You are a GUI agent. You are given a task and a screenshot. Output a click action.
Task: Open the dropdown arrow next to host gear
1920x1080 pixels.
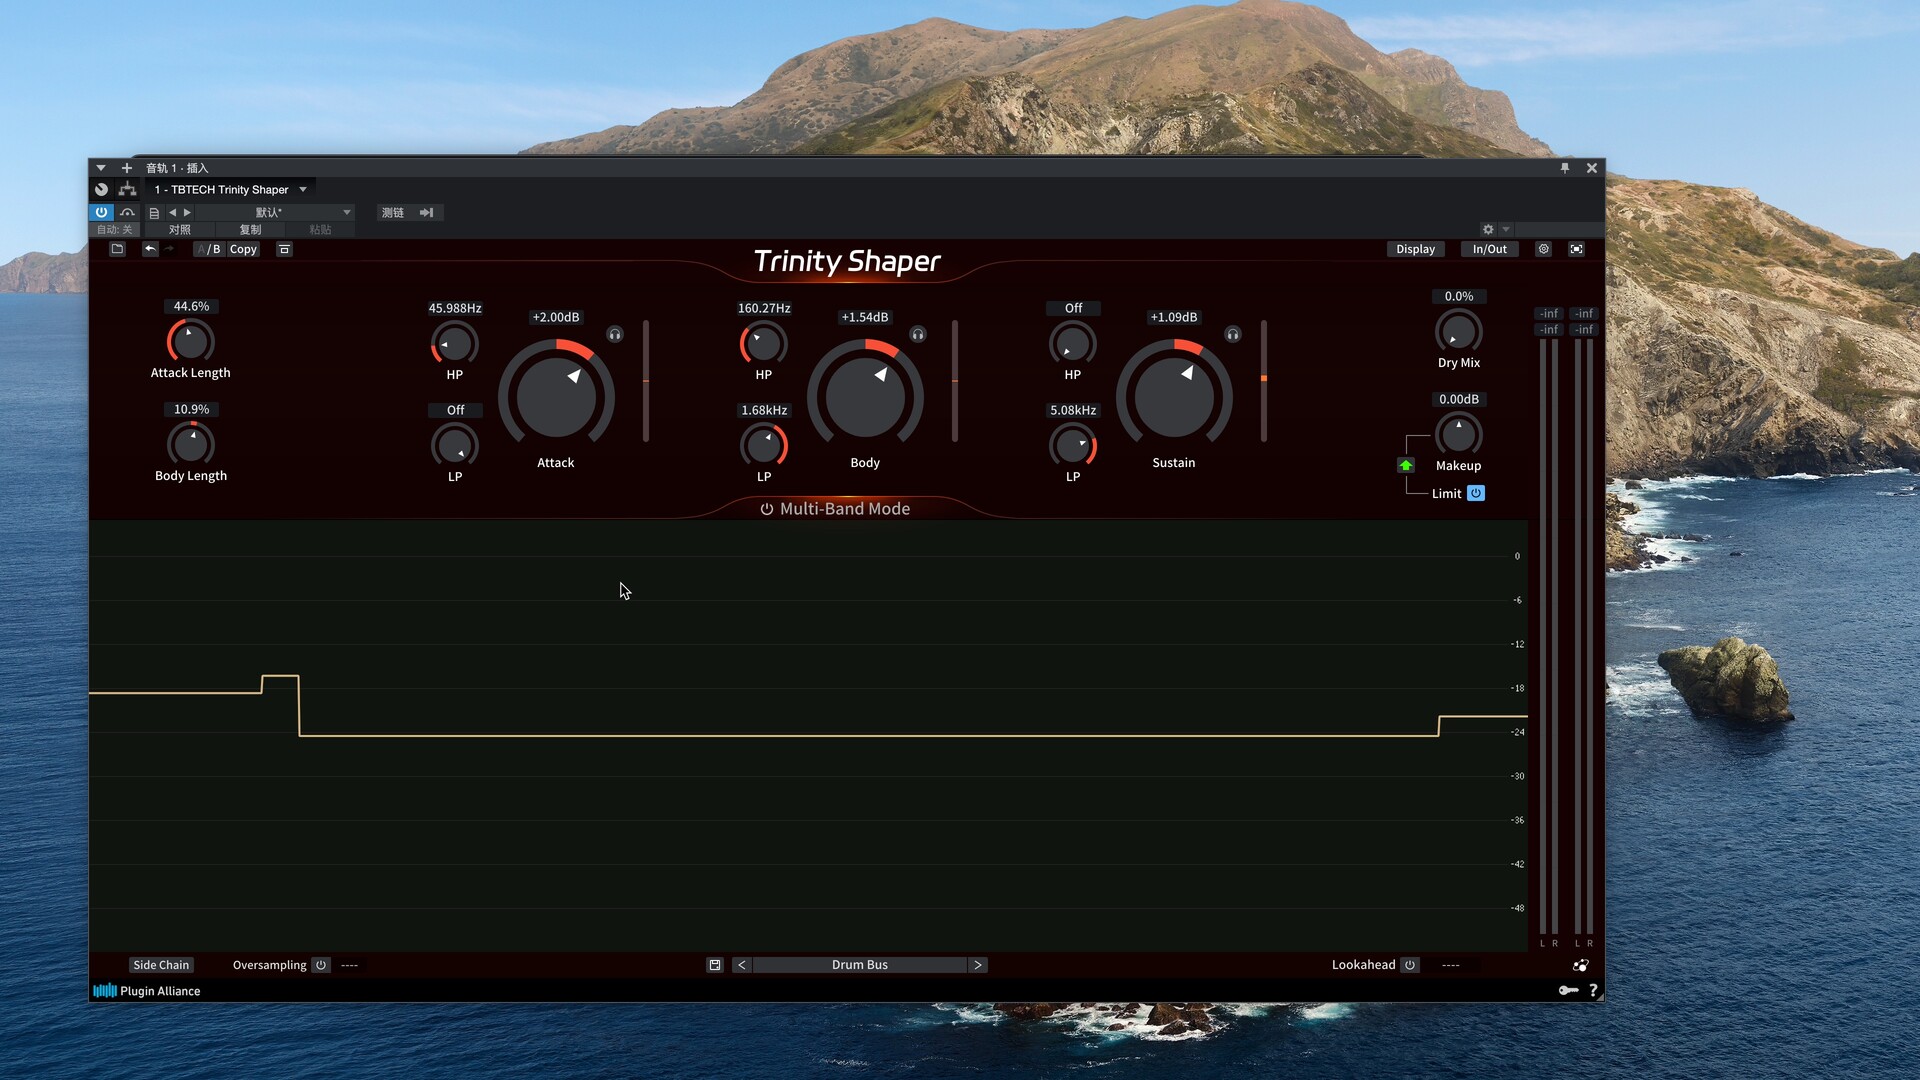pos(1506,230)
